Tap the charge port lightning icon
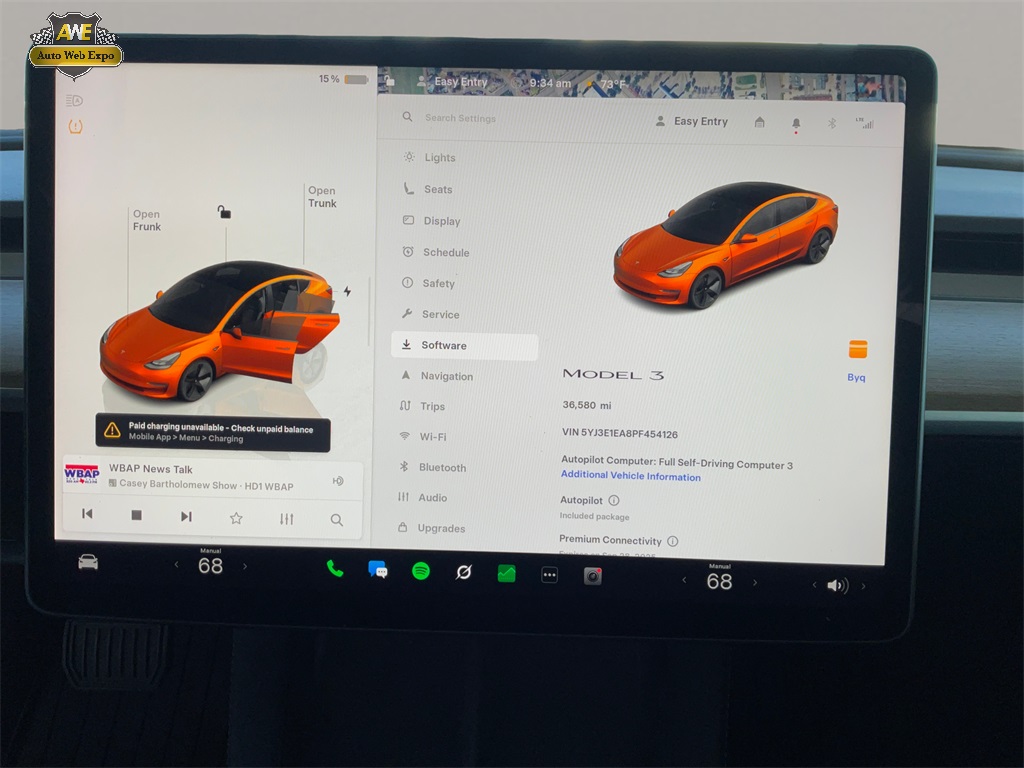Image resolution: width=1024 pixels, height=768 pixels. click(347, 291)
